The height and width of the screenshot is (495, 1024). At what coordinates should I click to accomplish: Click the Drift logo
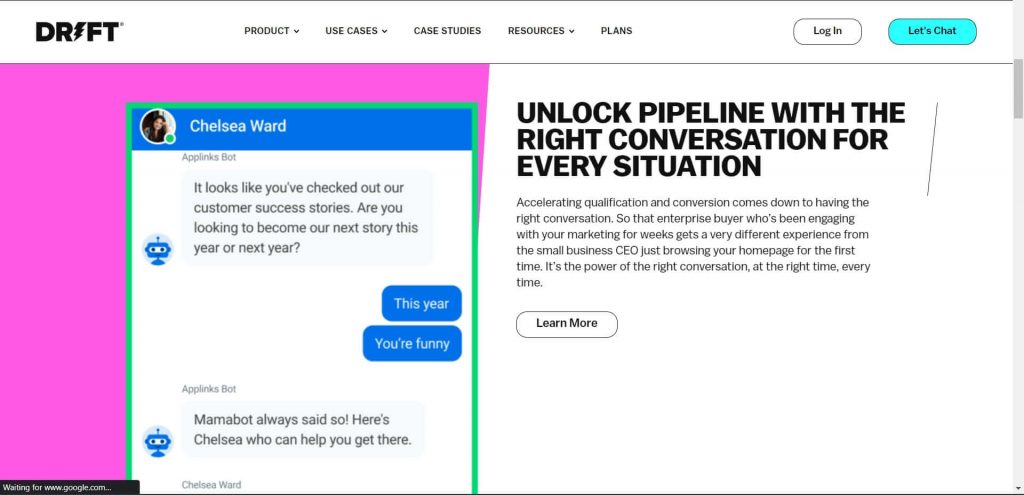click(79, 31)
